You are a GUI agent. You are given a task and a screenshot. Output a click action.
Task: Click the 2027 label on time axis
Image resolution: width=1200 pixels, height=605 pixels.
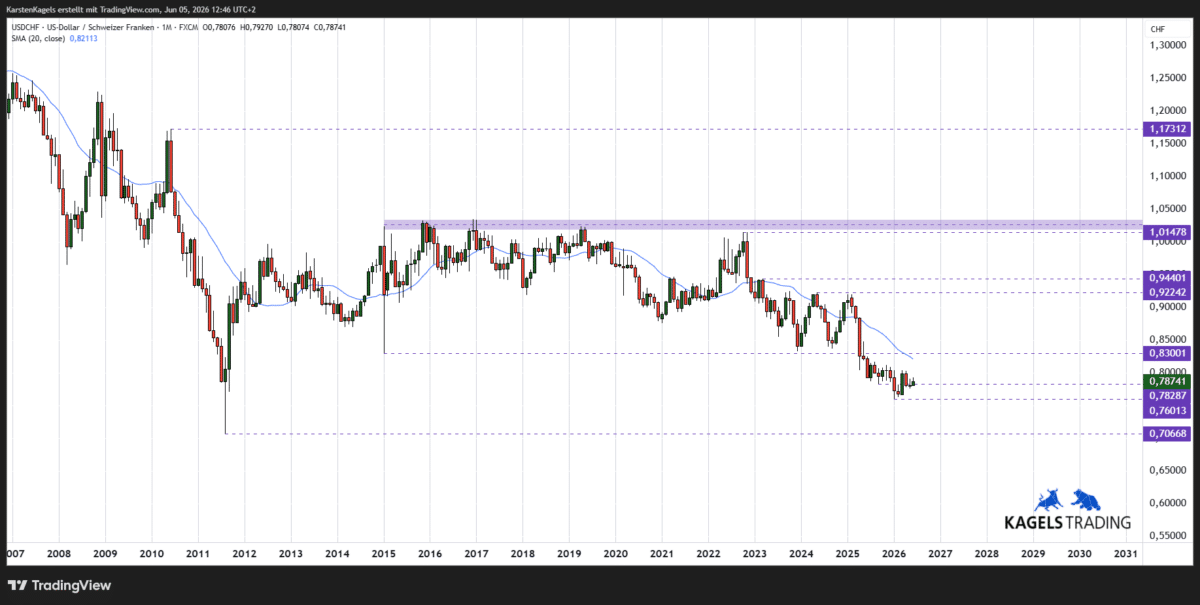pos(940,553)
